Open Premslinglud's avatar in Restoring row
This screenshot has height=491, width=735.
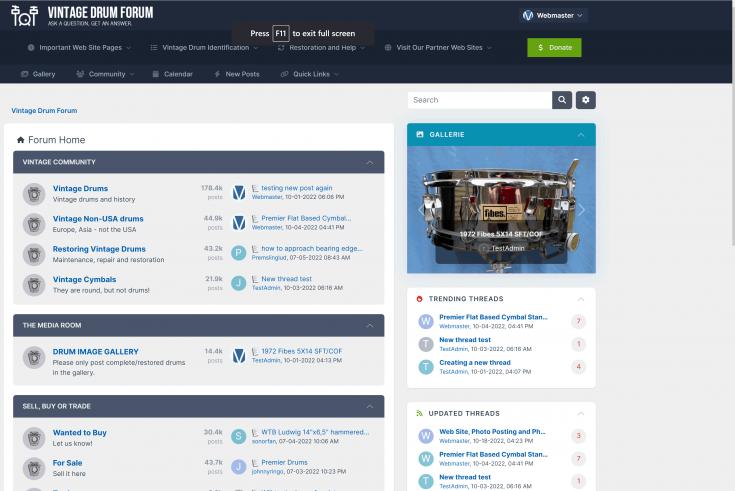pyautogui.click(x=238, y=254)
